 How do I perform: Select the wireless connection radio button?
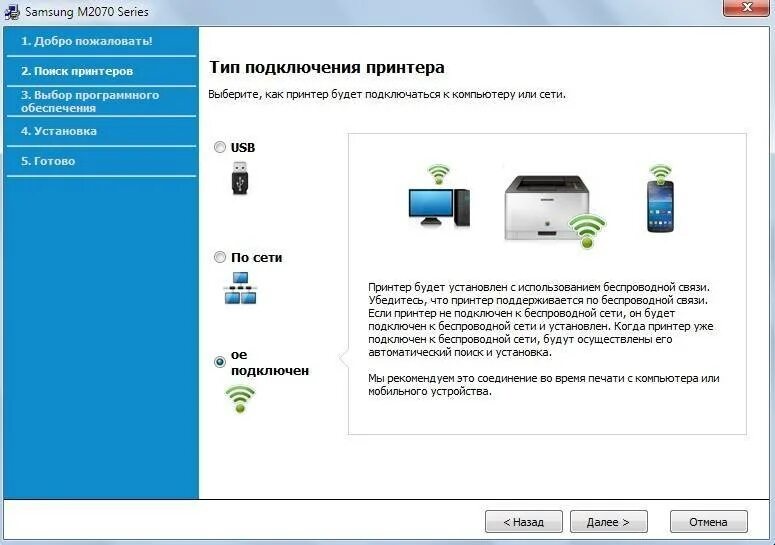point(219,362)
